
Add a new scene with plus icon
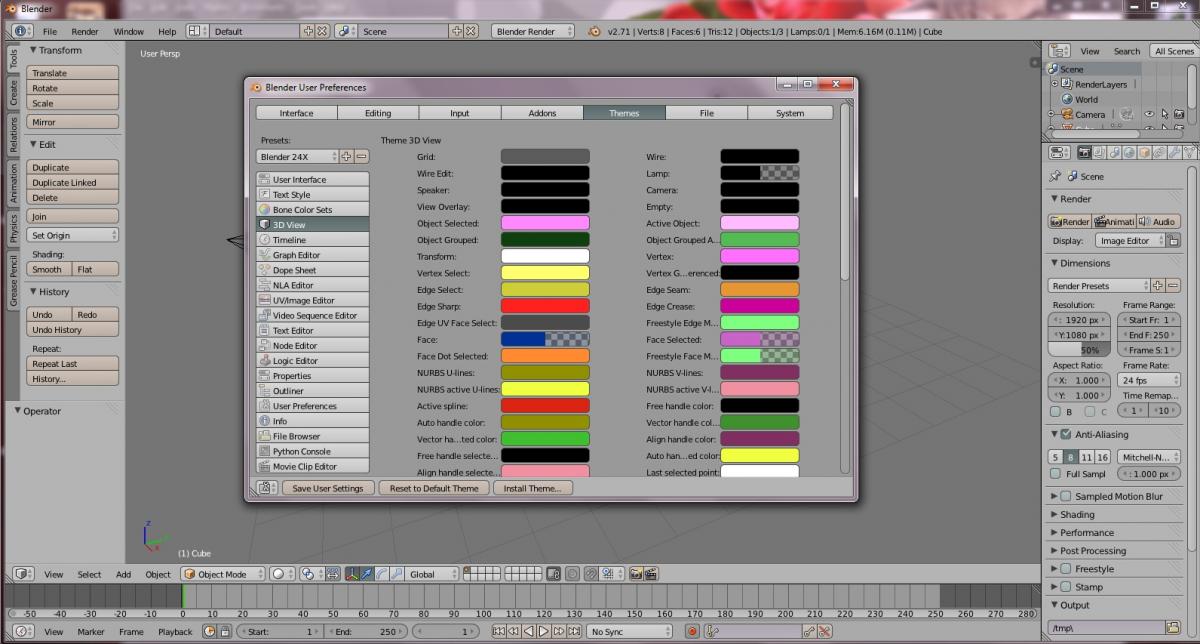tap(458, 31)
